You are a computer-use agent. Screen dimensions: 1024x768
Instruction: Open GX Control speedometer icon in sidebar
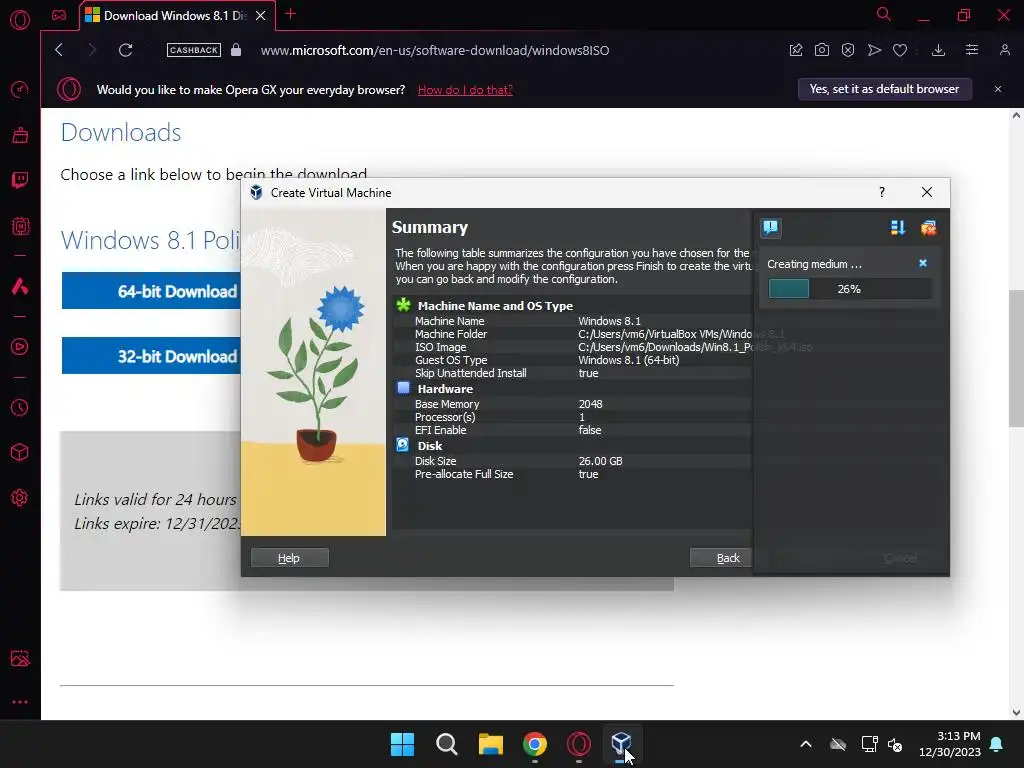(x=20, y=89)
